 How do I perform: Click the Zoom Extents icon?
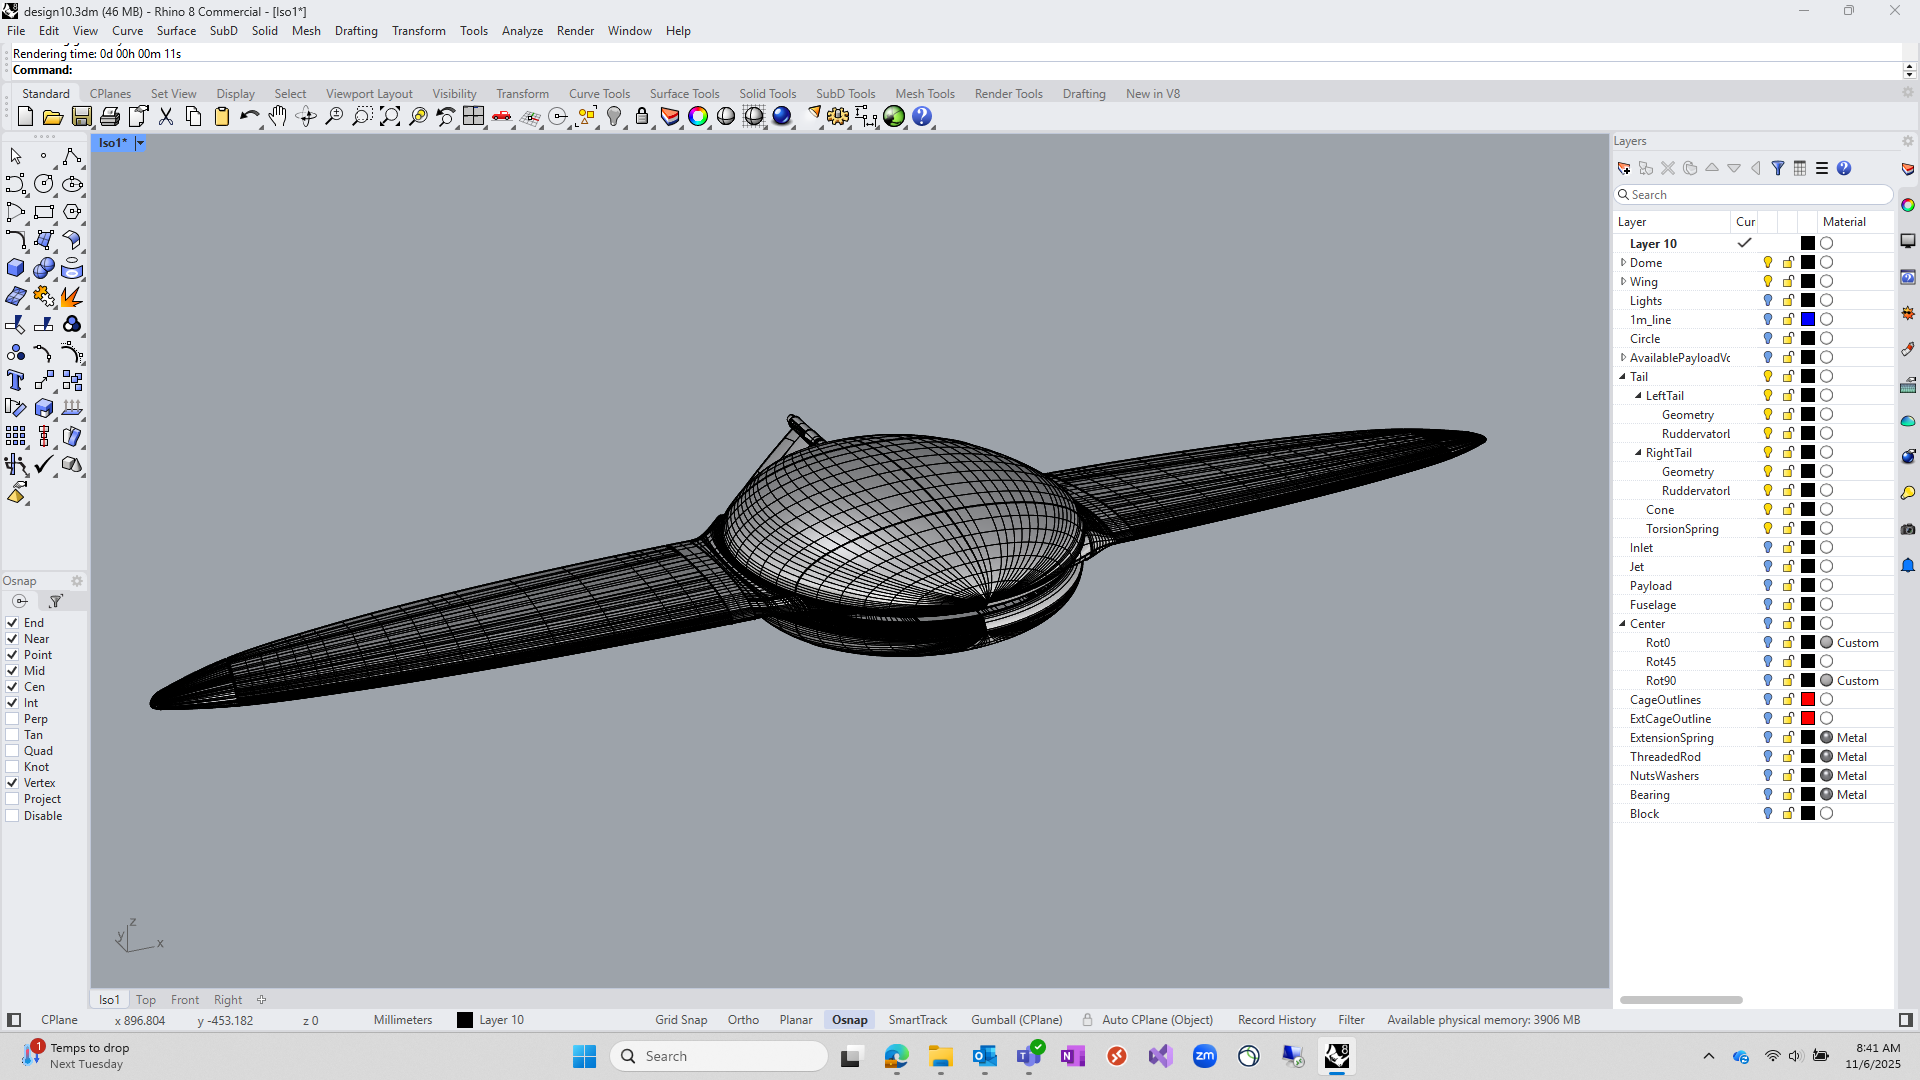pyautogui.click(x=390, y=117)
